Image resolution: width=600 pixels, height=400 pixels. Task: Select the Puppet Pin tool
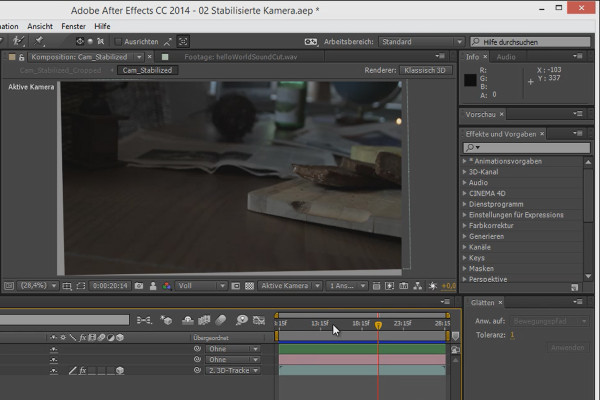pos(39,41)
